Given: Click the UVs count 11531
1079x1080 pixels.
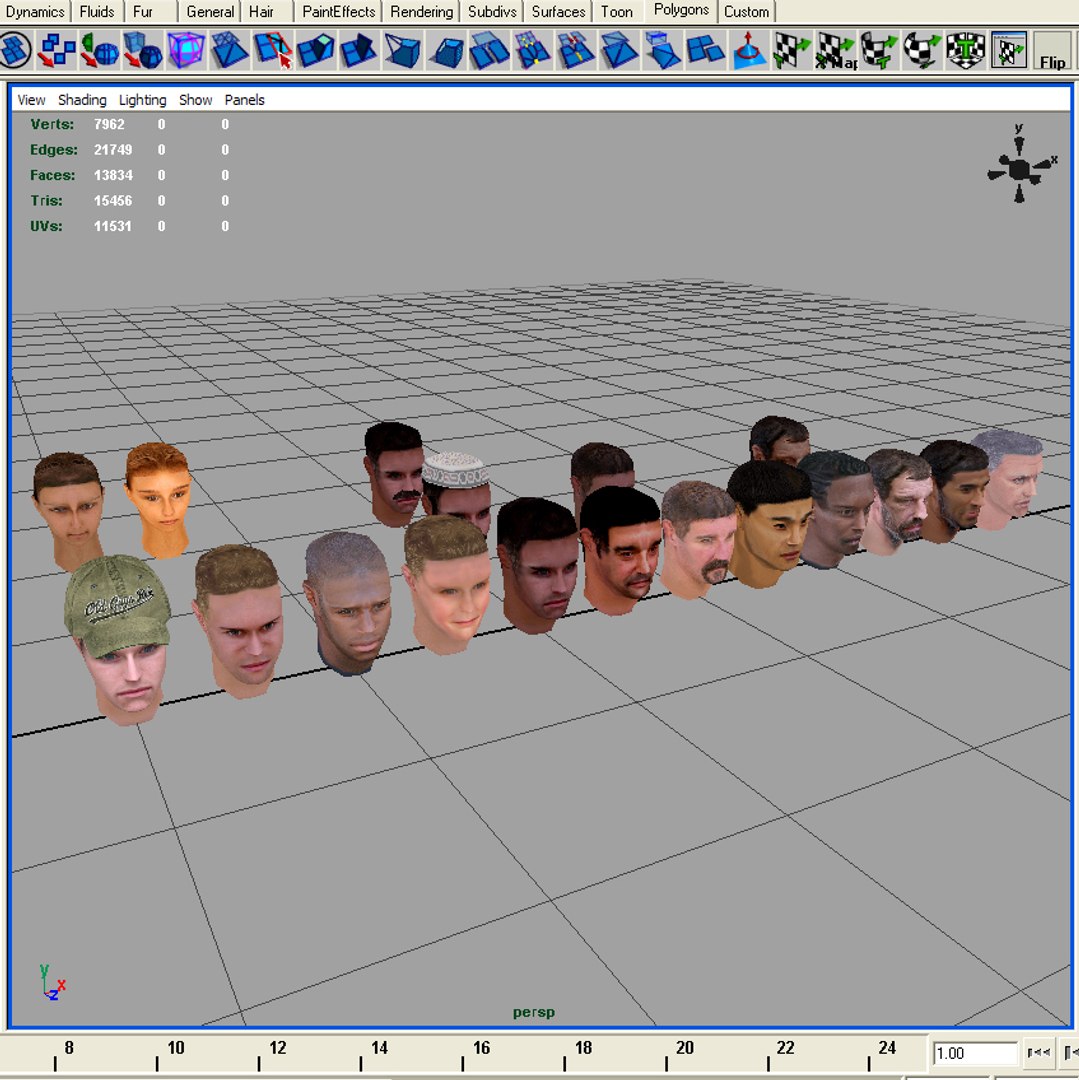Looking at the screenshot, I should tap(113, 227).
